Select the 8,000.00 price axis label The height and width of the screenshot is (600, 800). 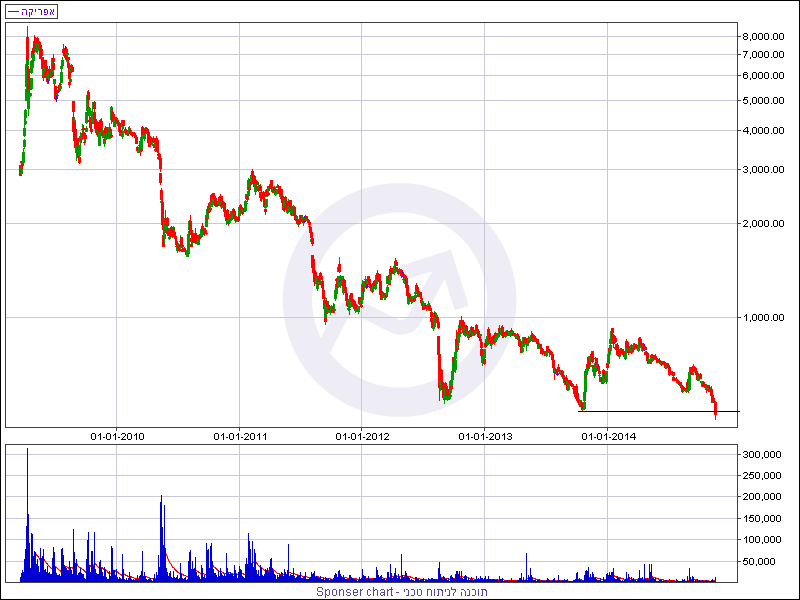pyautogui.click(x=763, y=36)
